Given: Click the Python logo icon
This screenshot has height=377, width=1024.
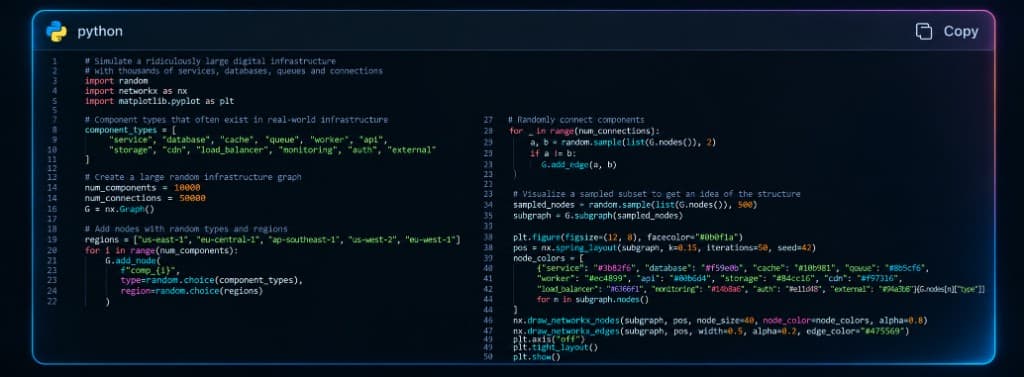Looking at the screenshot, I should coord(56,31).
